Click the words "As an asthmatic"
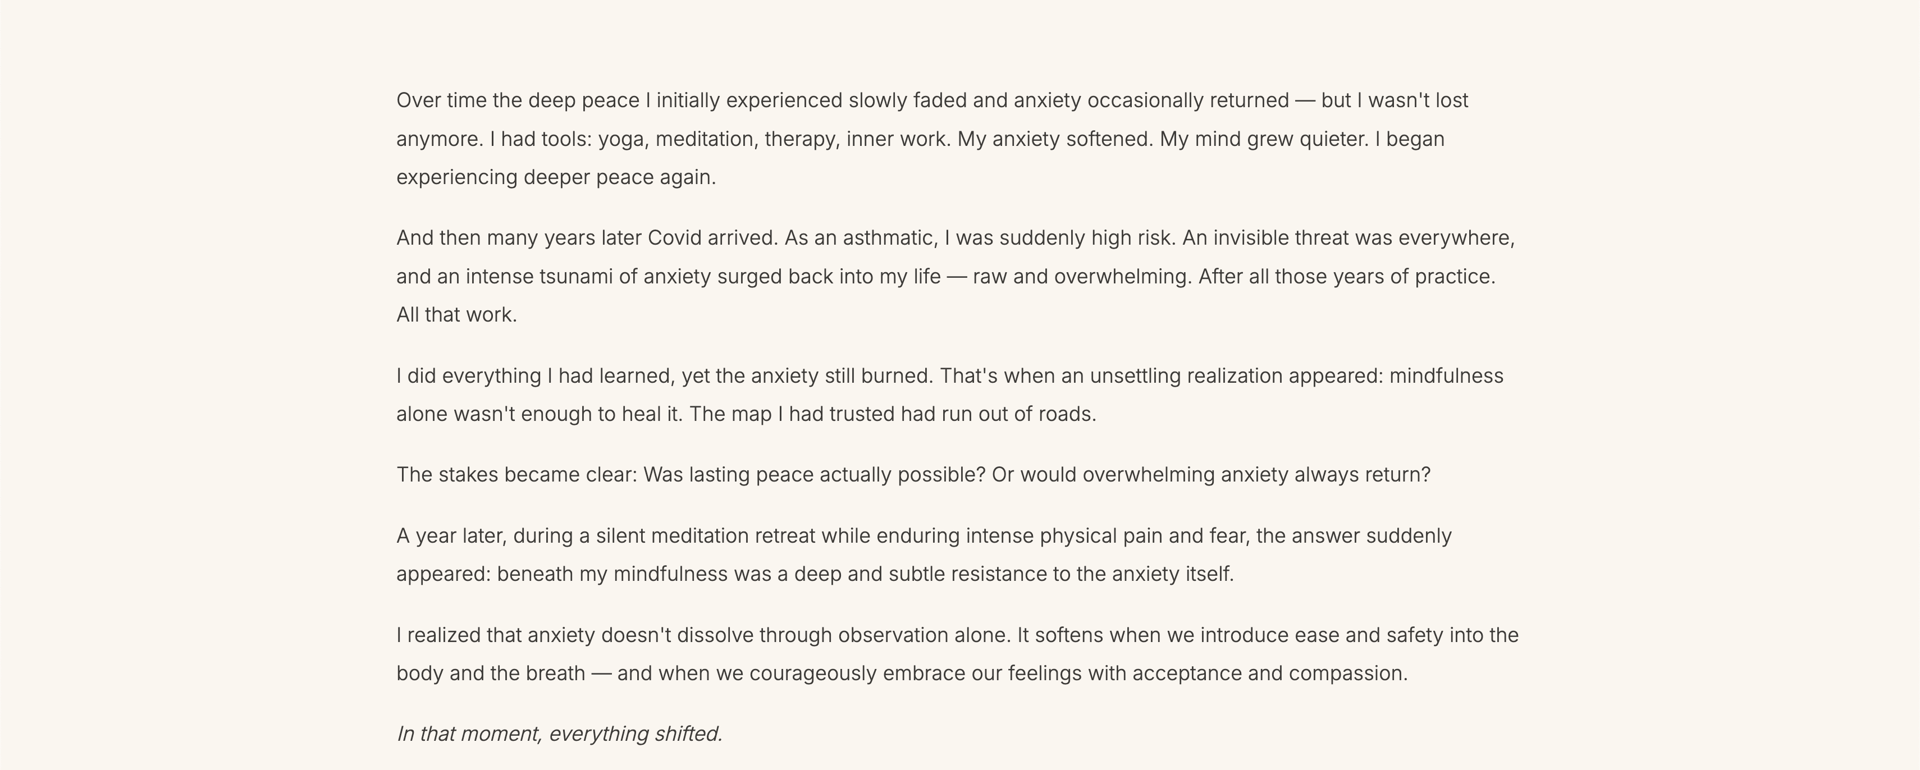 coord(860,238)
